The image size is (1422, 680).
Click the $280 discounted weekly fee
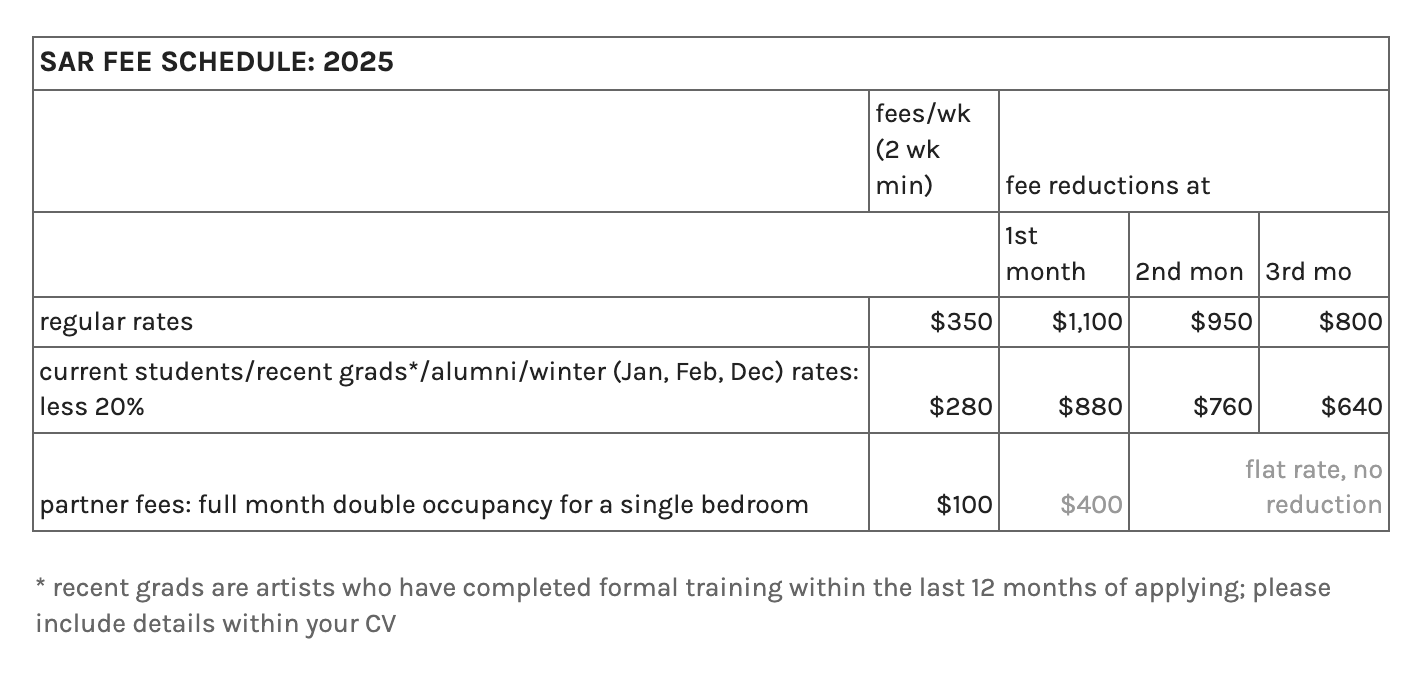(961, 407)
